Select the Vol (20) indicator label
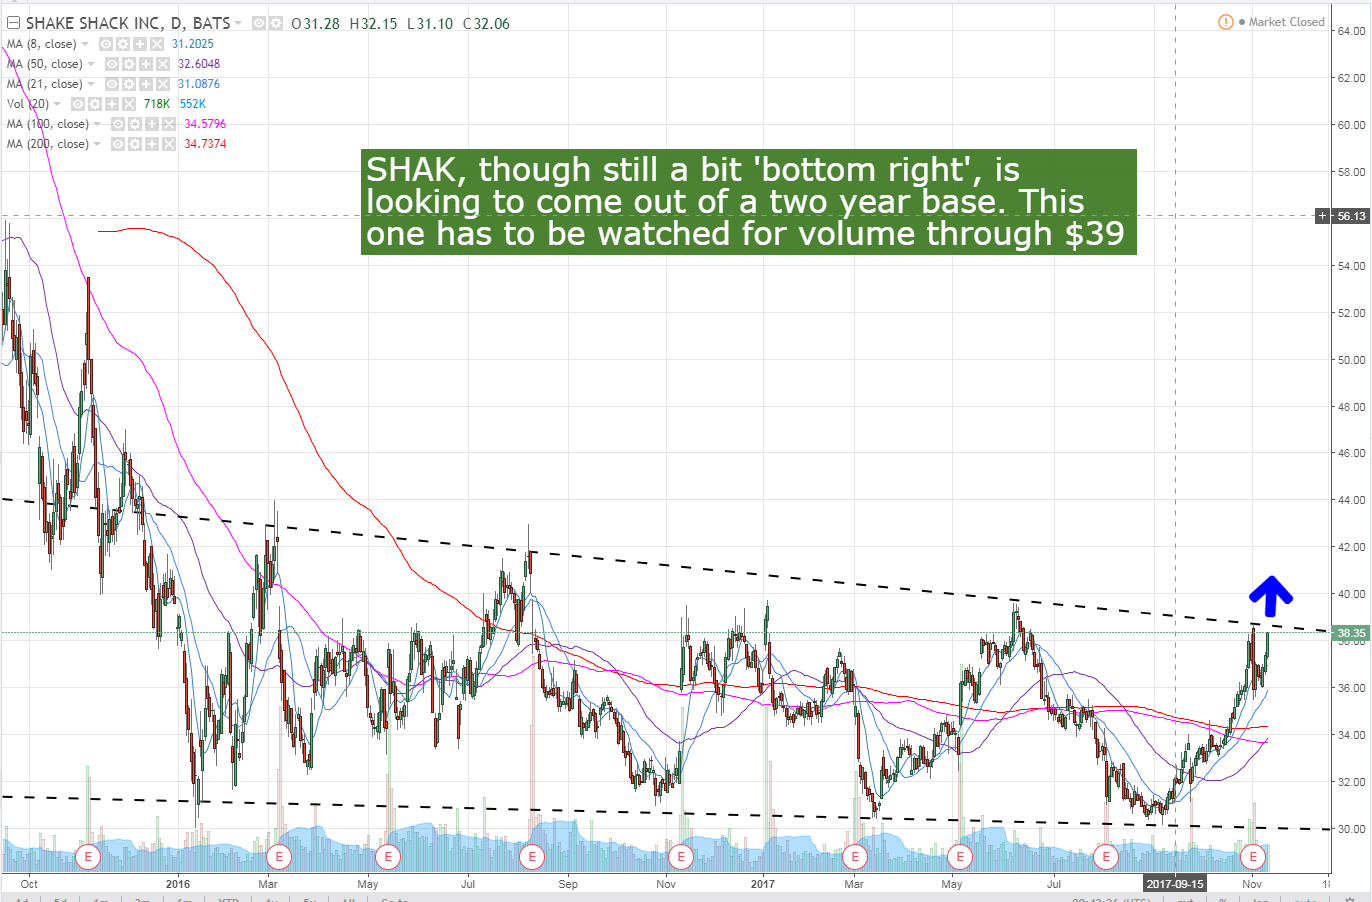This screenshot has height=902, width=1372. pyautogui.click(x=27, y=104)
